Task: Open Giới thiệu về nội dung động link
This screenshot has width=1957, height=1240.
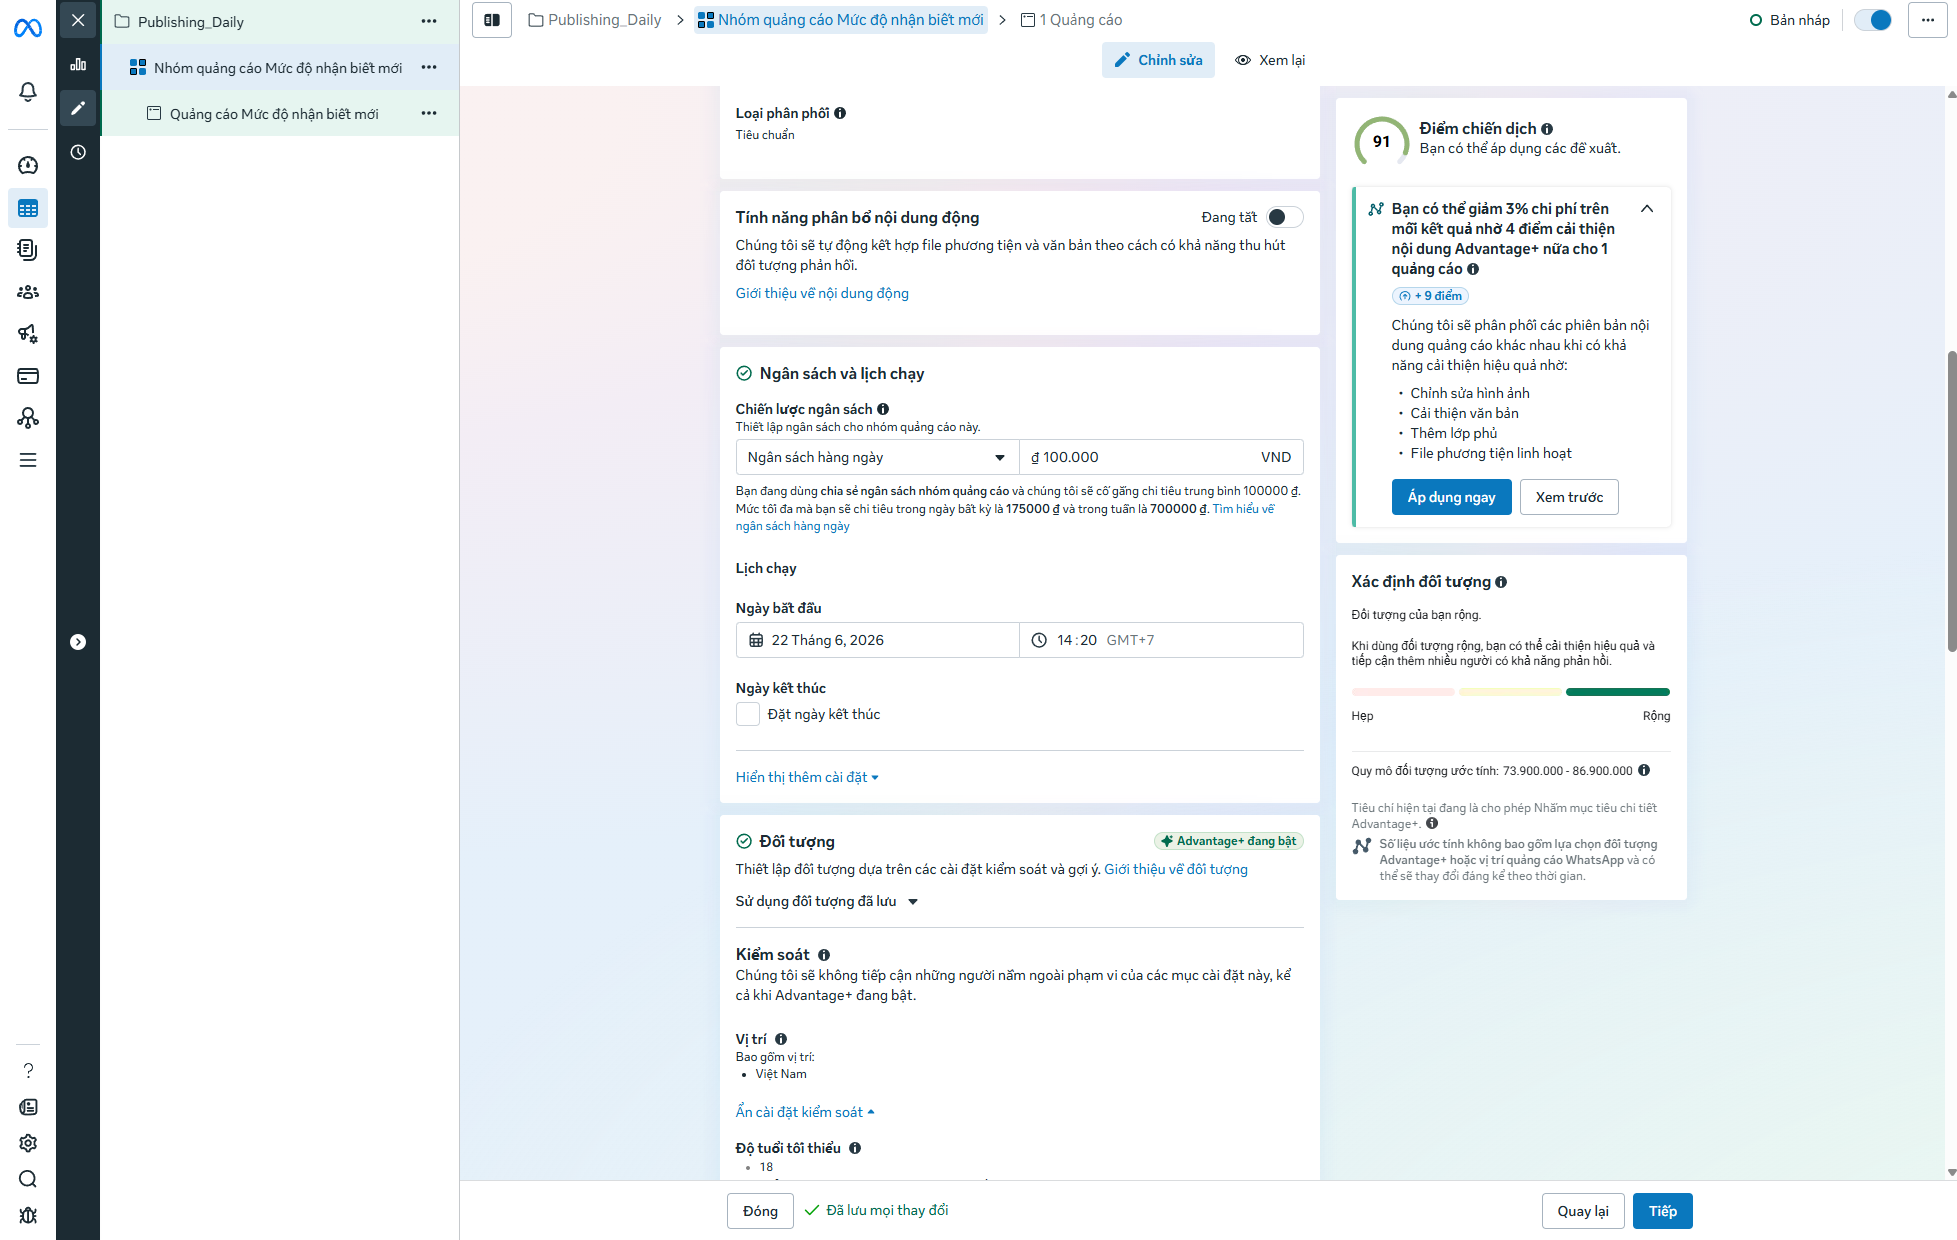Action: click(x=822, y=293)
